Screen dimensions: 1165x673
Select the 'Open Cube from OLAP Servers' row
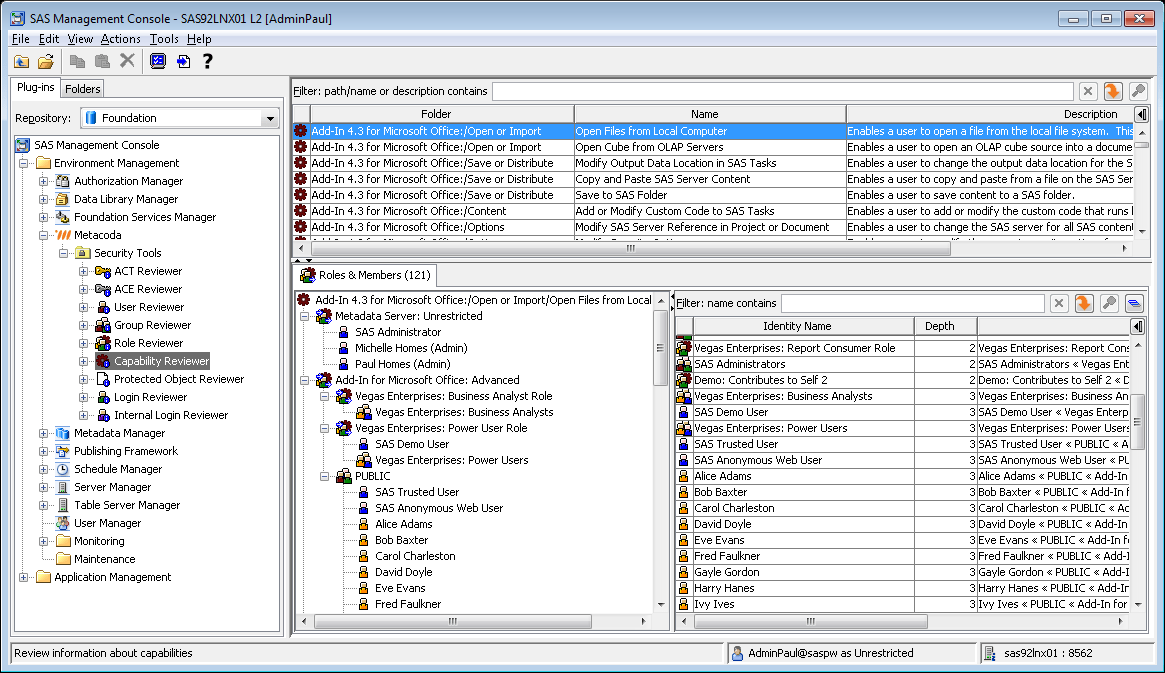point(713,147)
